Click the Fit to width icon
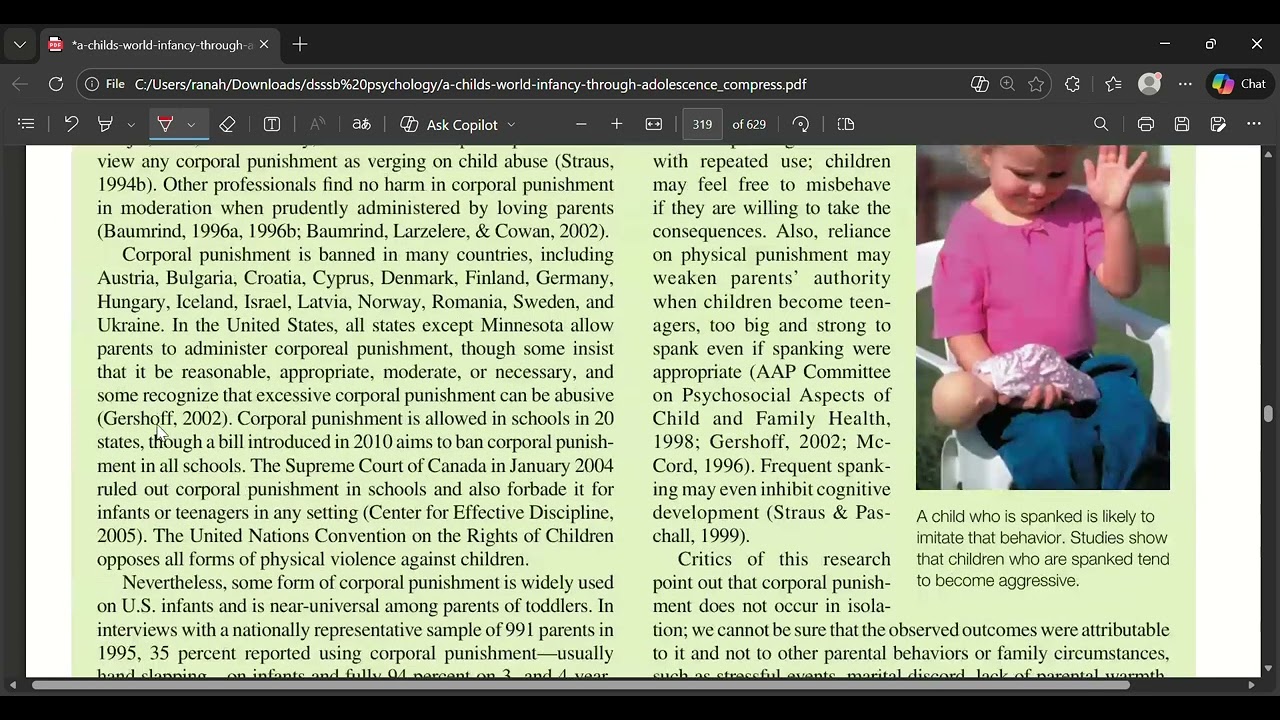Image resolution: width=1280 pixels, height=720 pixels. click(x=654, y=124)
